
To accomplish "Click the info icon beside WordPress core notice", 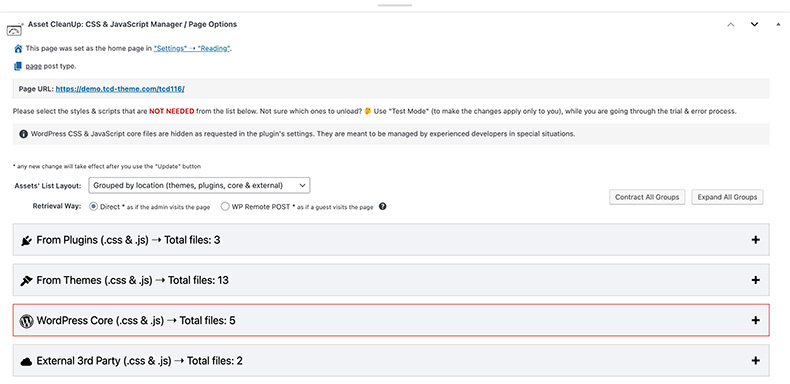I will (23, 134).
